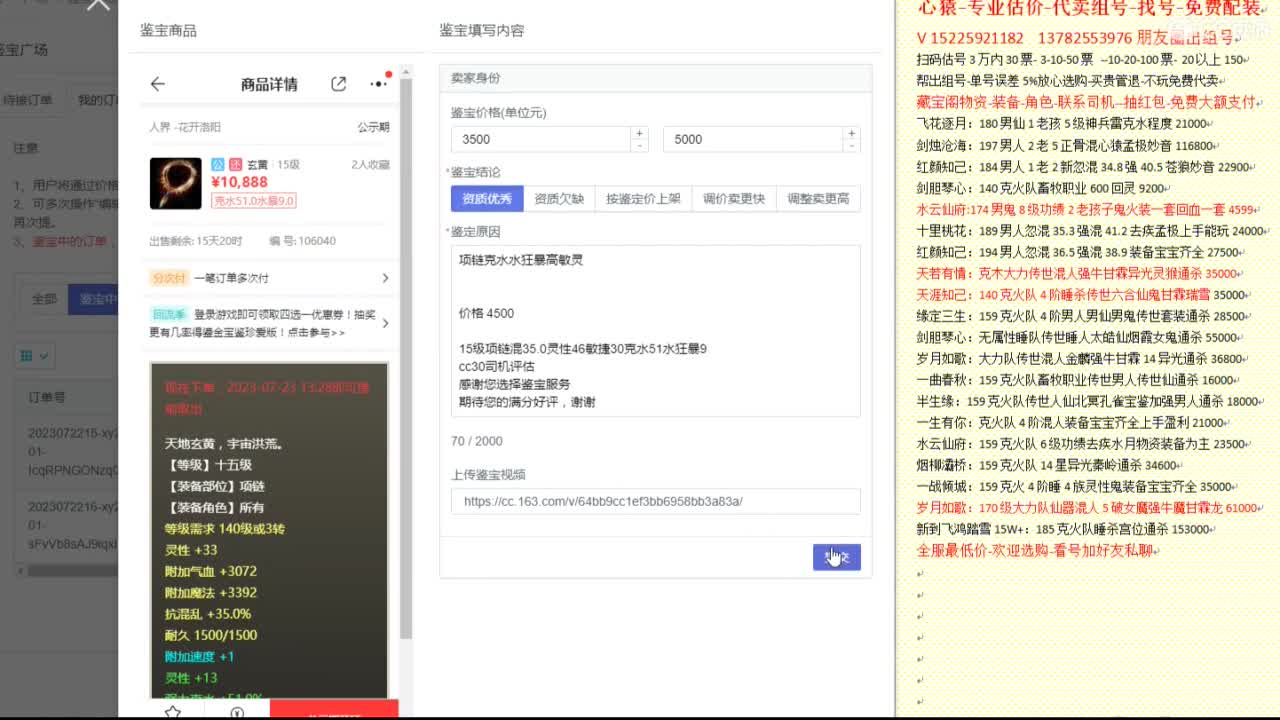Screen dimensions: 1280x720
Task: Open the three-dot more options menu
Action: click(378, 83)
